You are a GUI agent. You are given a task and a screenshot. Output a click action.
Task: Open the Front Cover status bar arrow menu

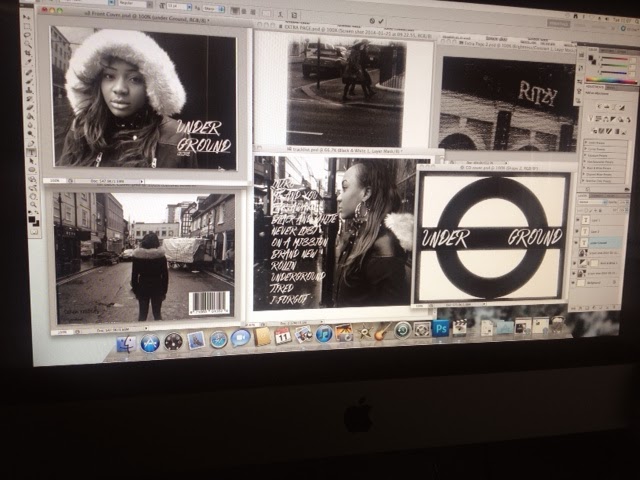pos(142,181)
